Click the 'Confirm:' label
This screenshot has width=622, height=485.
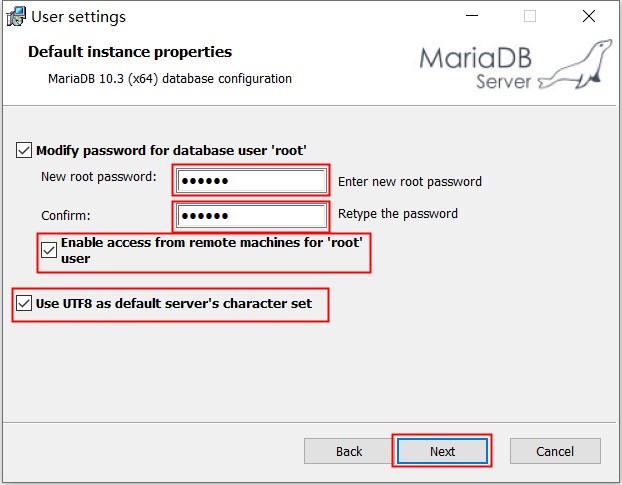click(x=66, y=215)
